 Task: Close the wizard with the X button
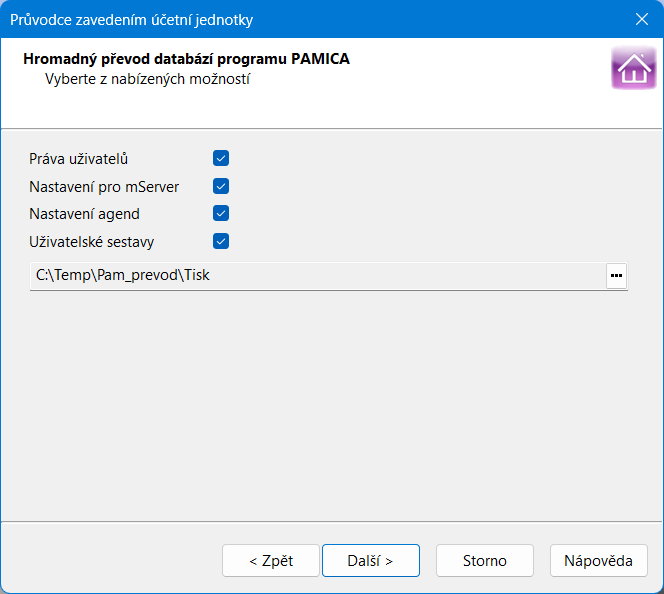(x=641, y=19)
